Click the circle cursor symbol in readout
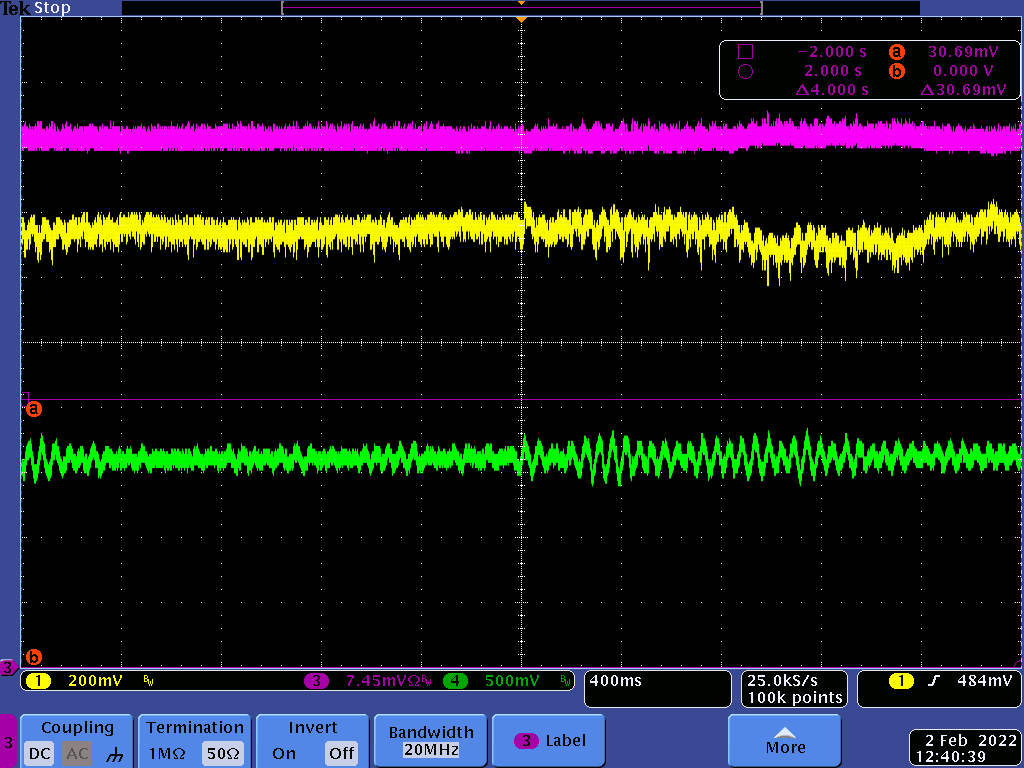Image resolution: width=1024 pixels, height=768 pixels. pyautogui.click(x=745, y=71)
